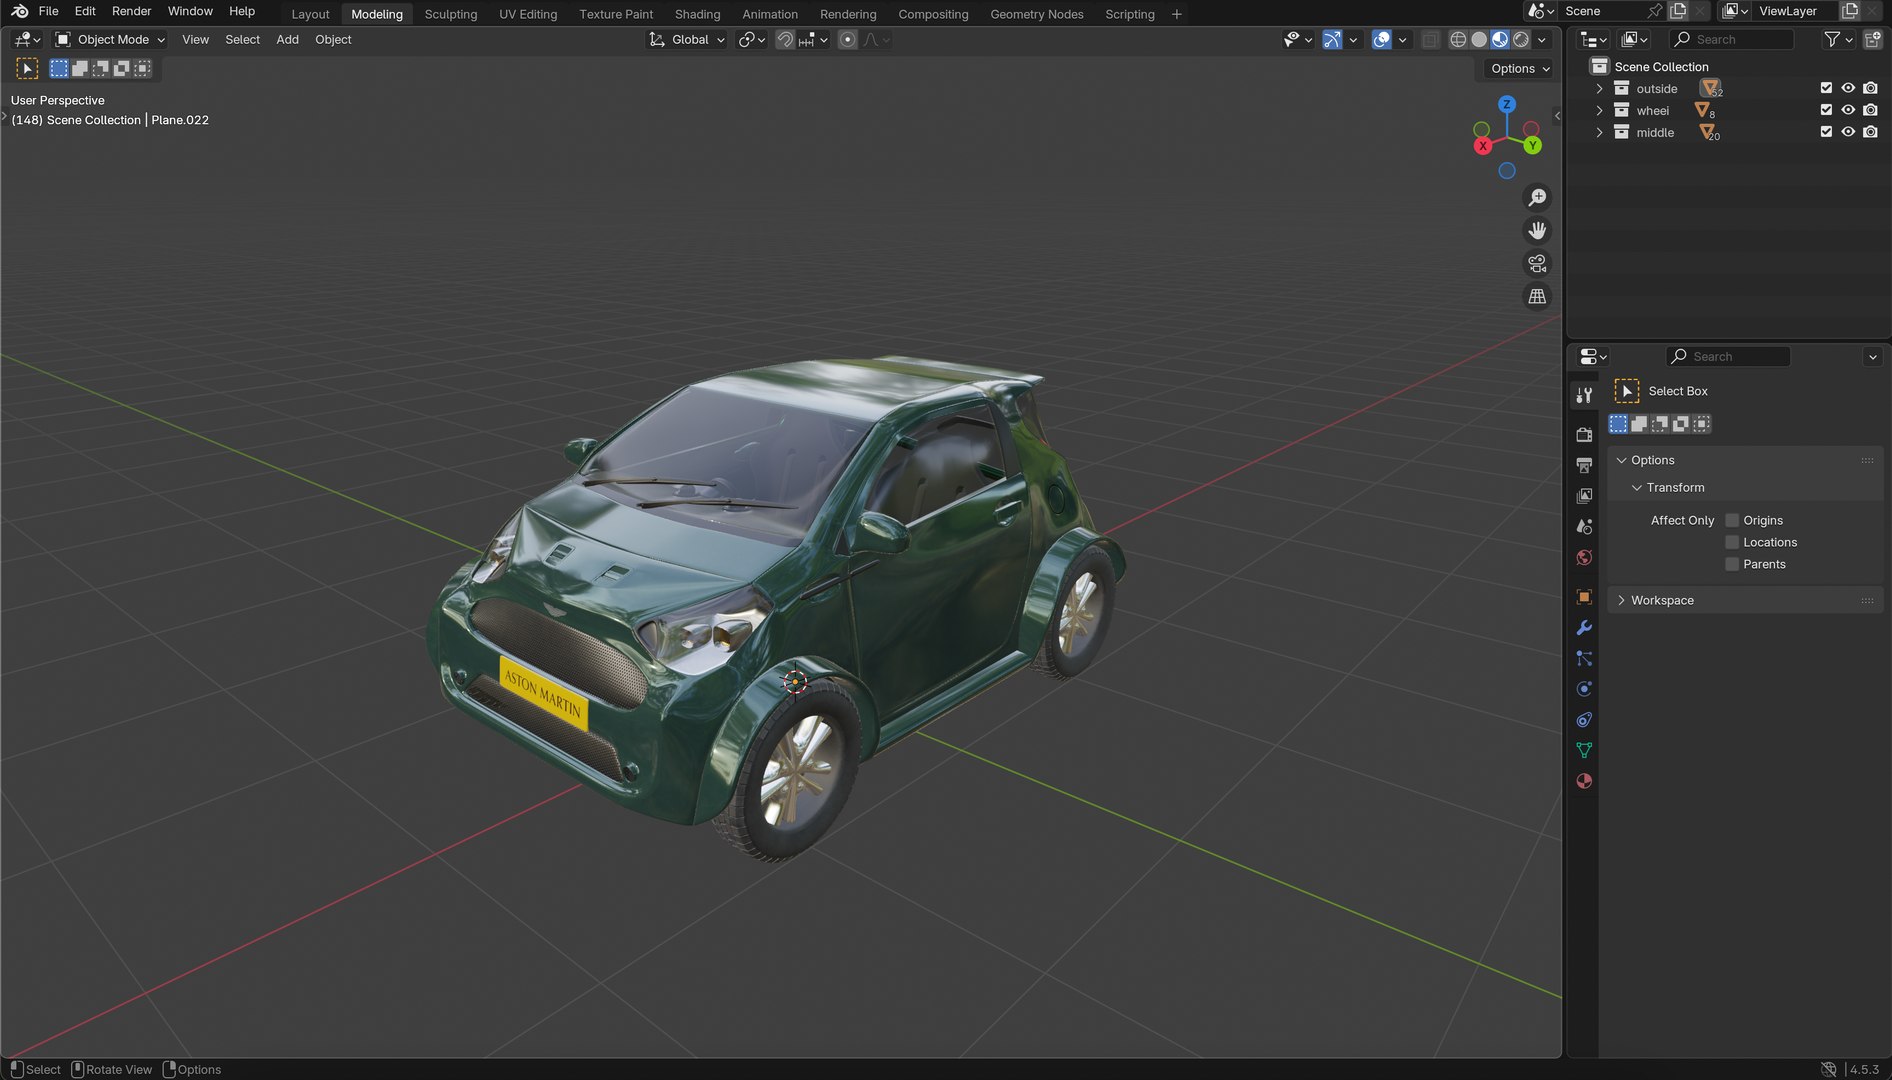Open the Object properties tab

point(1584,597)
